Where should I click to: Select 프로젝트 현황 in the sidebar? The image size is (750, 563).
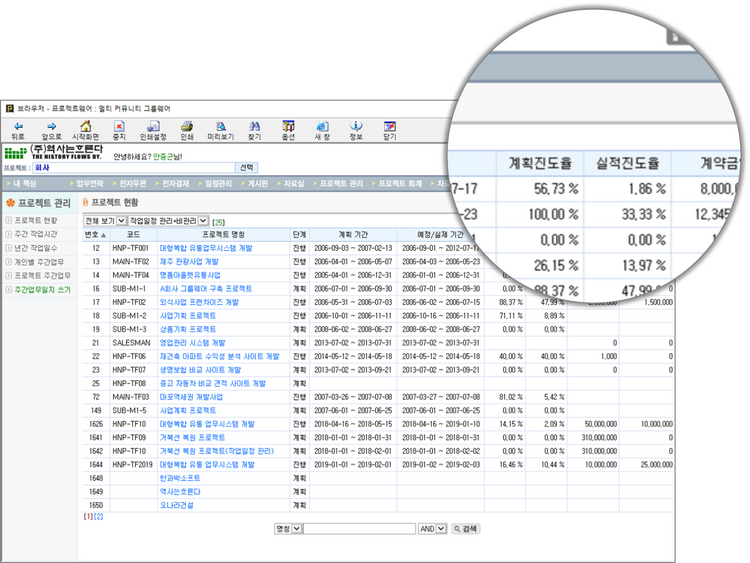click(36, 221)
